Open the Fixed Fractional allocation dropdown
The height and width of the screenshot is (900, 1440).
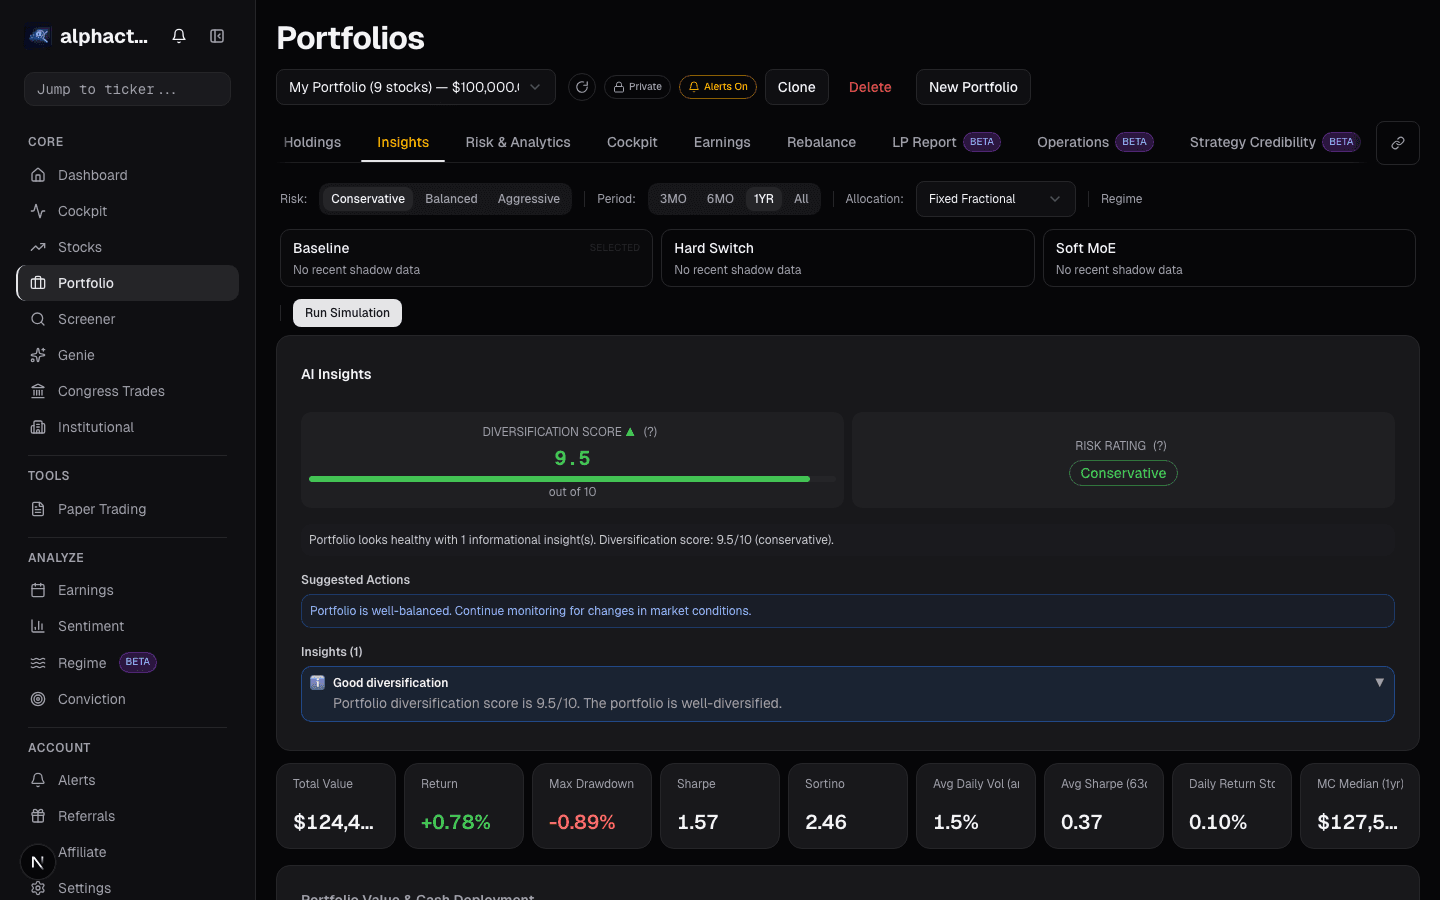[995, 199]
